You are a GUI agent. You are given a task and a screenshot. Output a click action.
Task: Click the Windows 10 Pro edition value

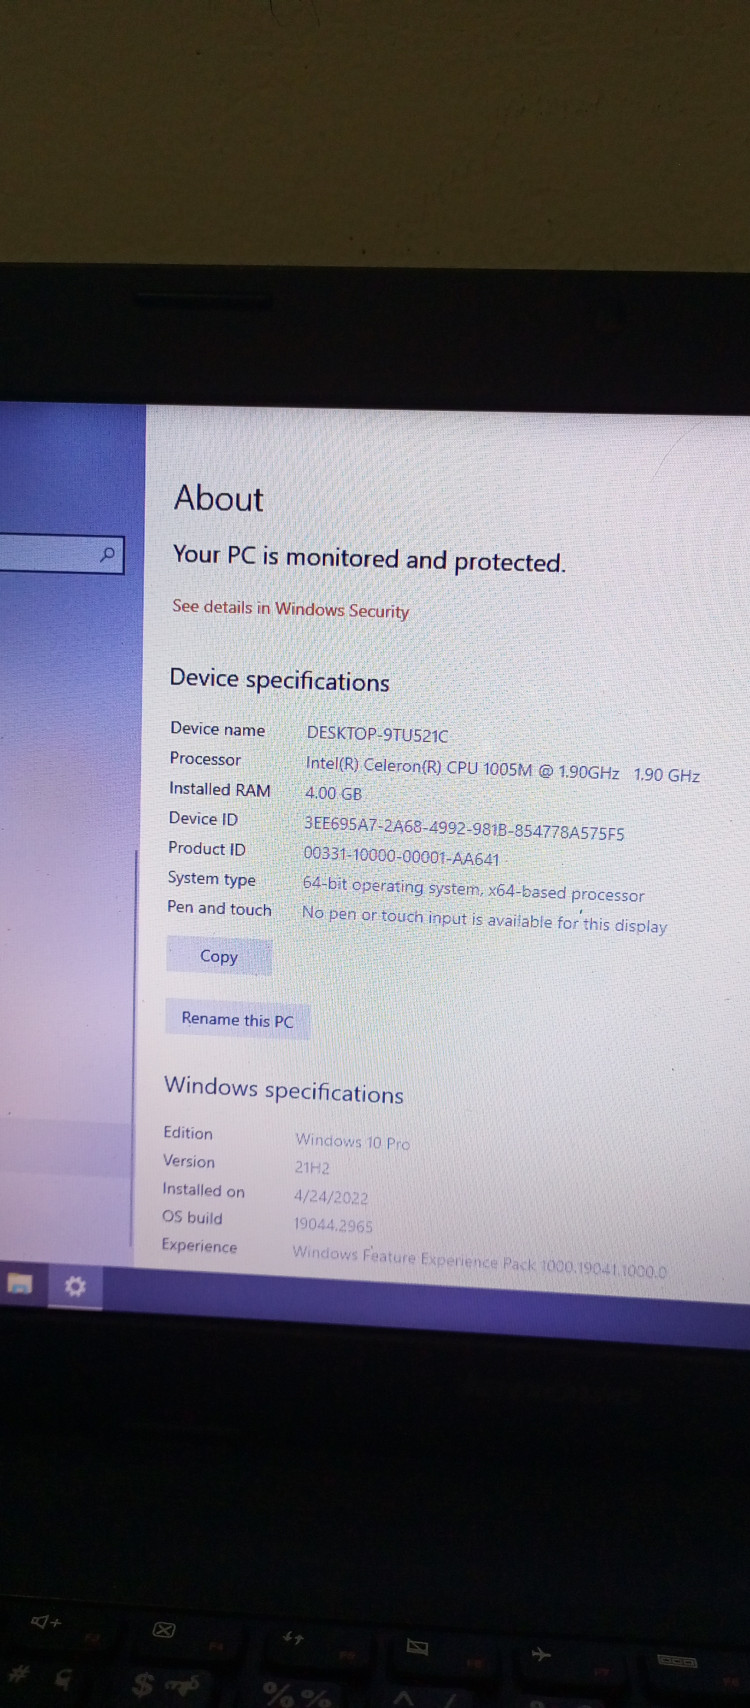point(352,1141)
